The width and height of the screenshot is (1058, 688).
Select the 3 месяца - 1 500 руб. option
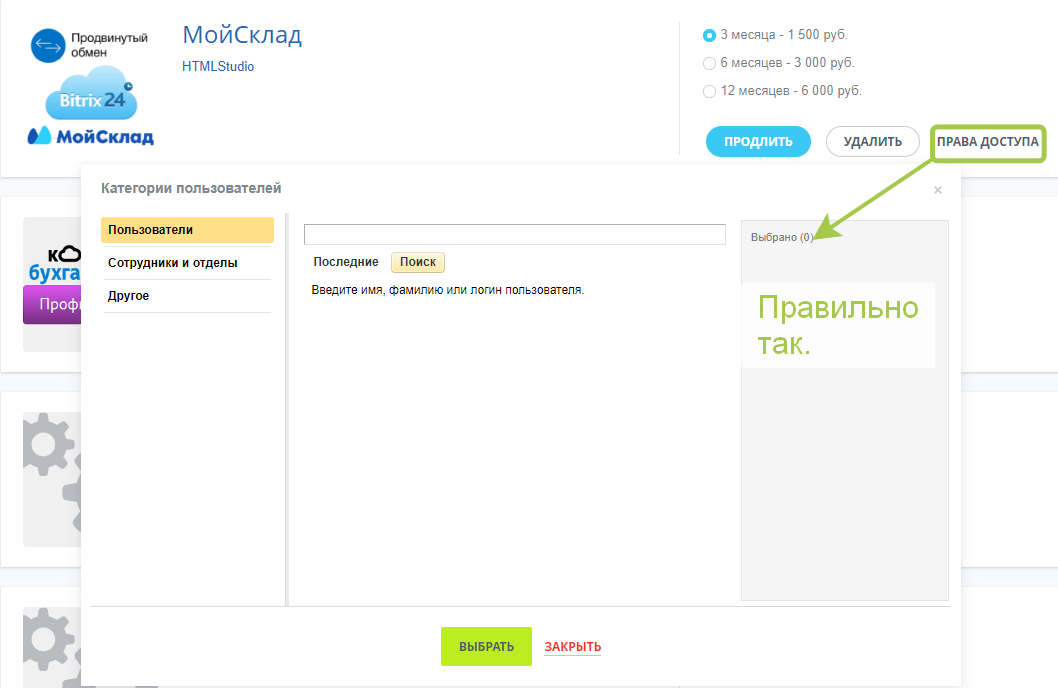[709, 35]
